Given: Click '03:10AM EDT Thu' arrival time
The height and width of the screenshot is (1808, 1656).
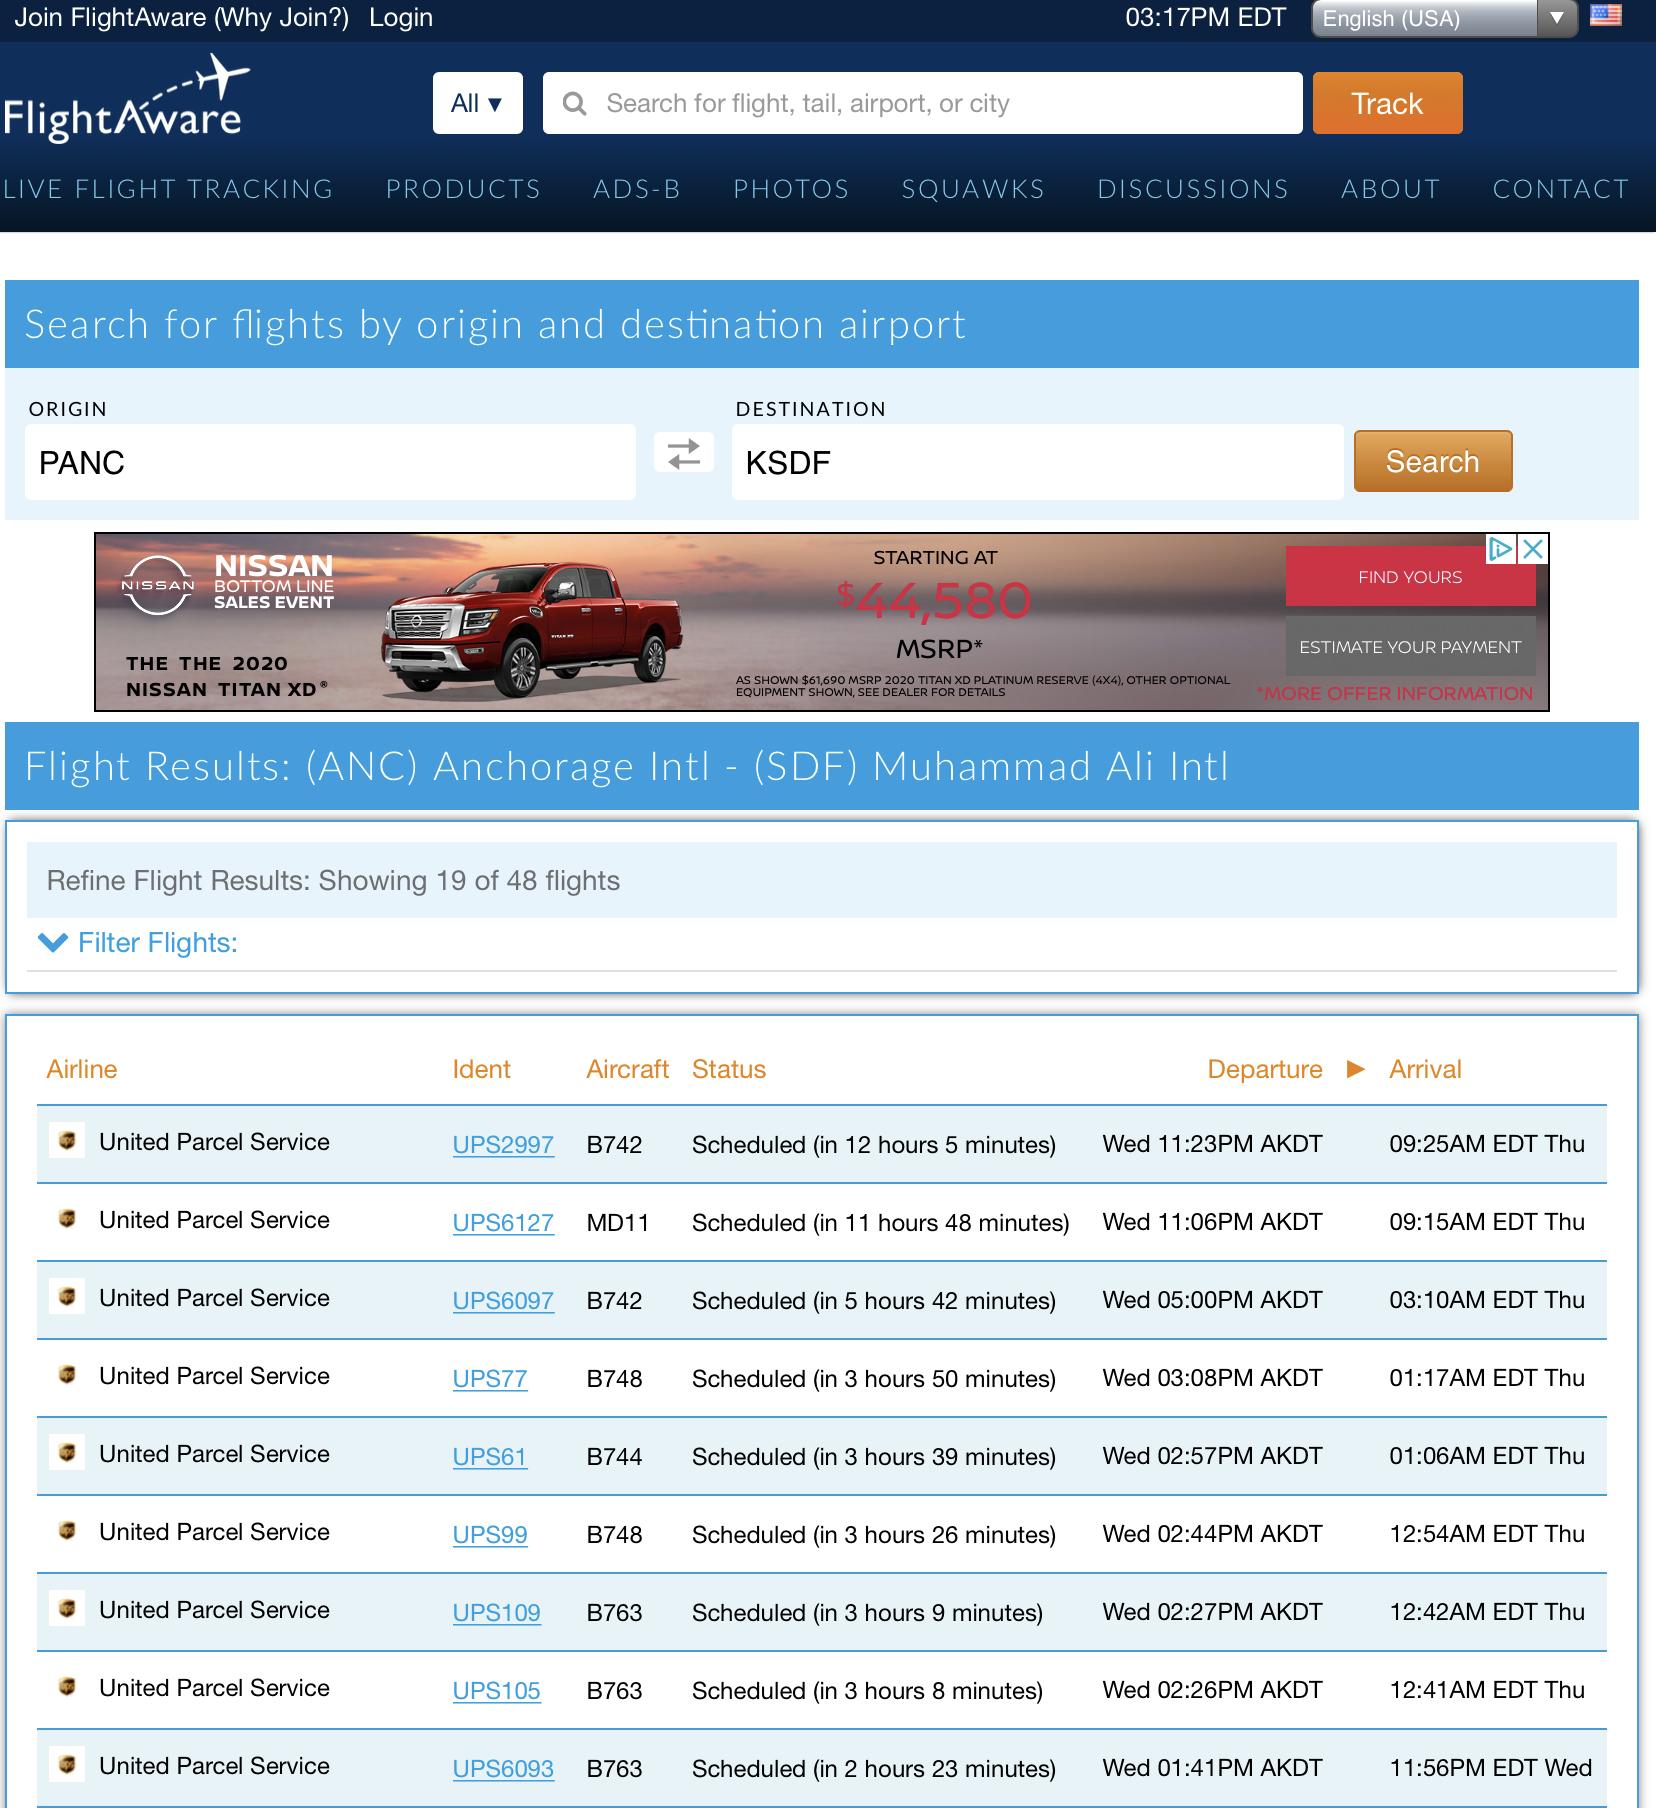Looking at the screenshot, I should coord(1487,1300).
